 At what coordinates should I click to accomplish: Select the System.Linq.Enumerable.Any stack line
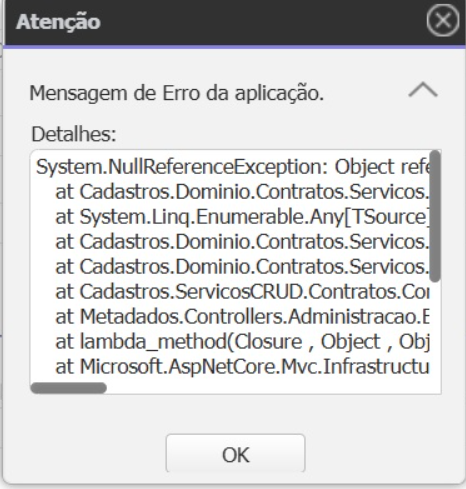click(242, 217)
